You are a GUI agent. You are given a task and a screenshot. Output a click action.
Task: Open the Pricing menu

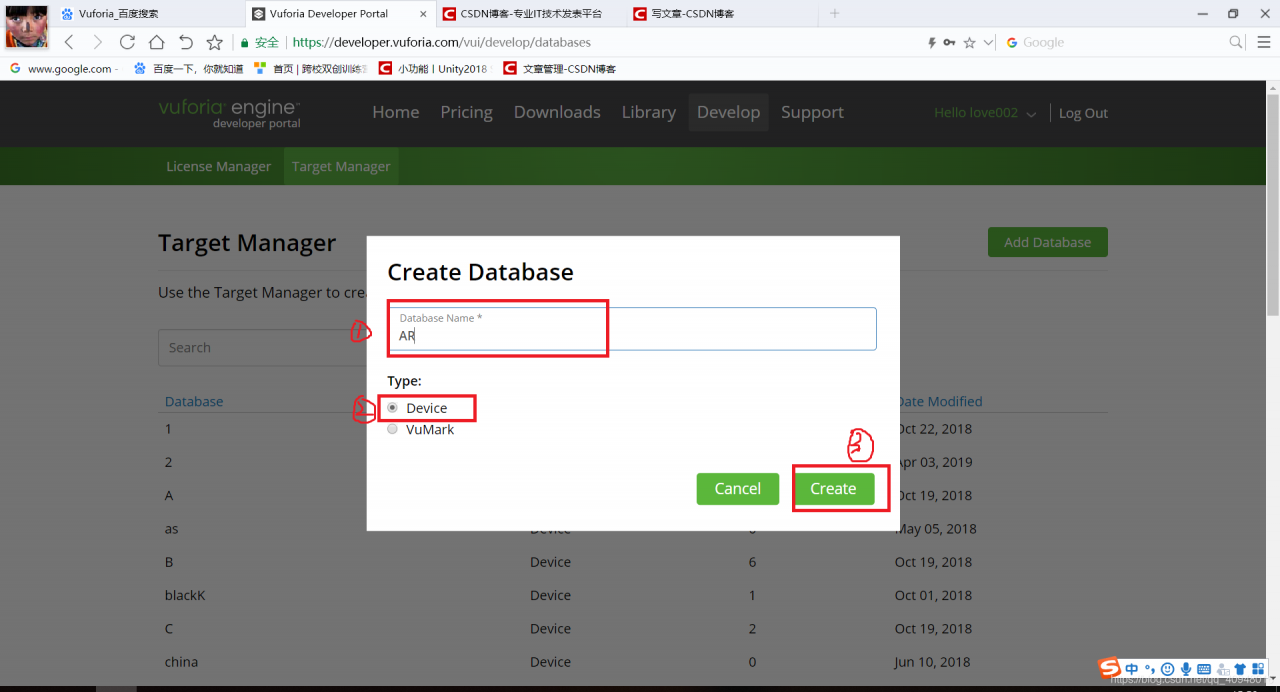click(x=467, y=112)
